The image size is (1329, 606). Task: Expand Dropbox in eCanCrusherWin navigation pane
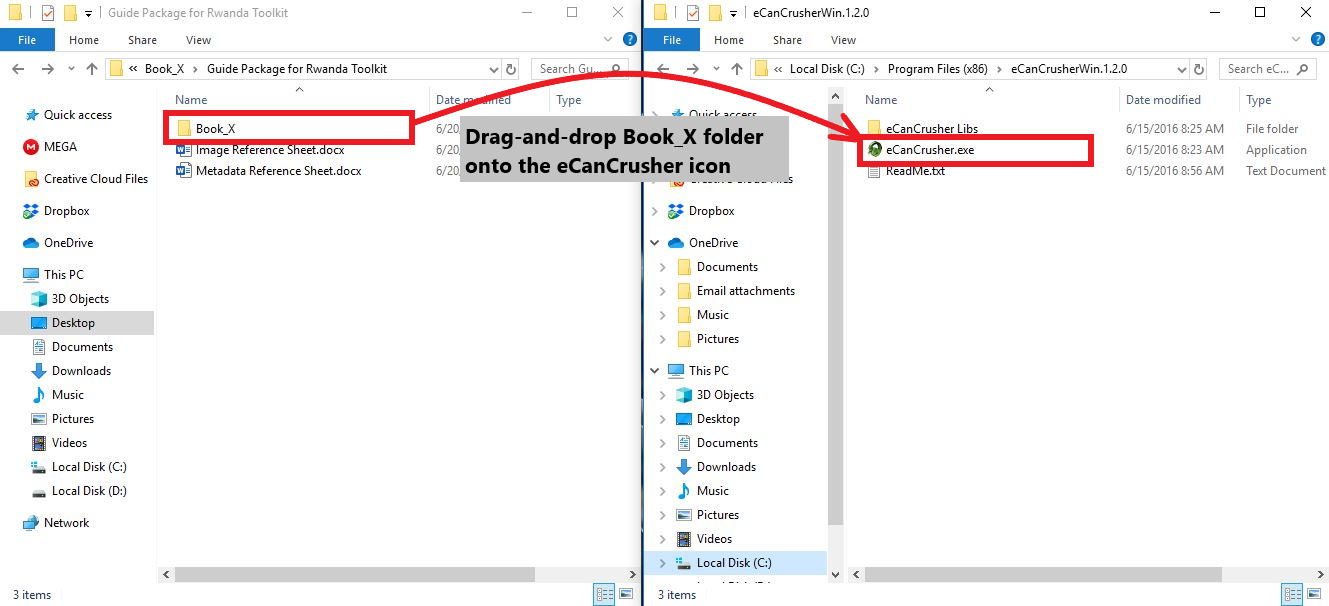655,211
